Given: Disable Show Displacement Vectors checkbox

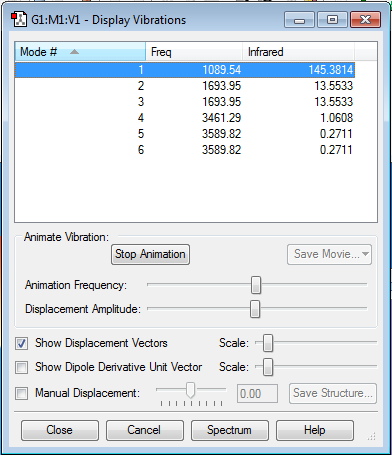Looking at the screenshot, I should 22,343.
